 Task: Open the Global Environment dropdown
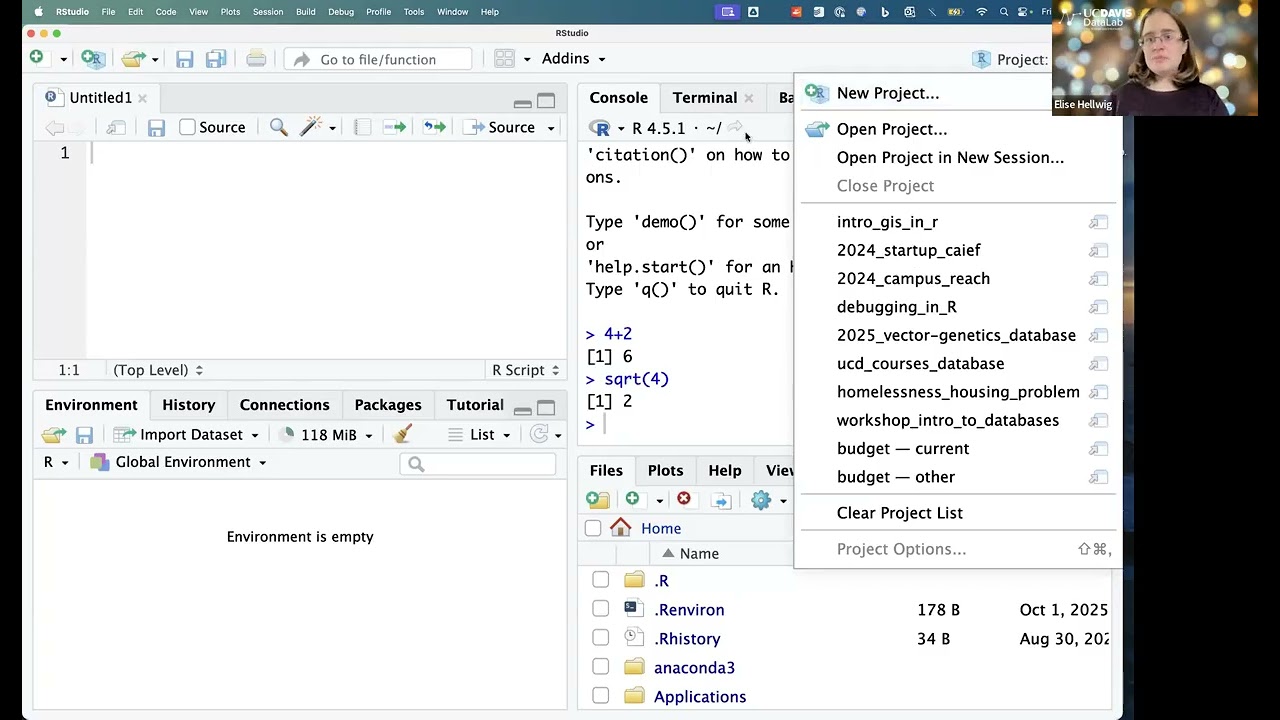click(178, 462)
